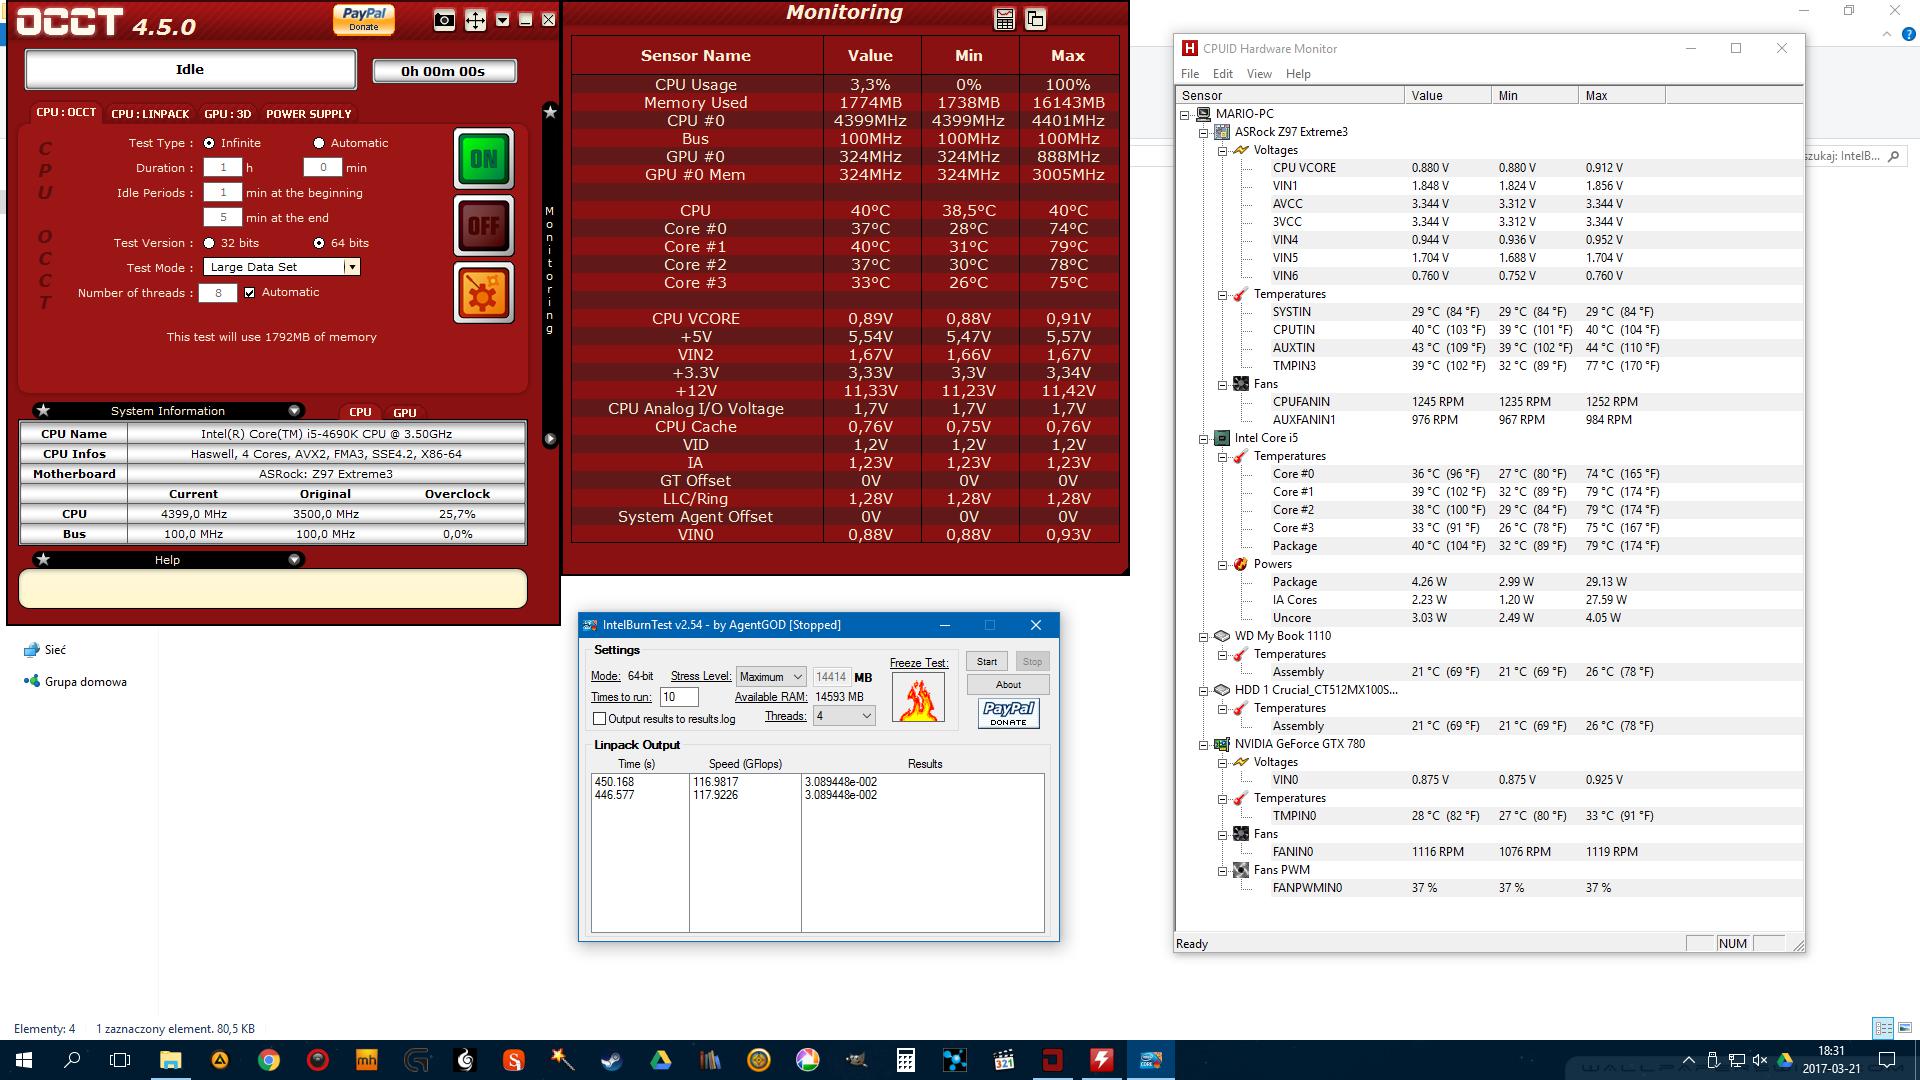This screenshot has height=1080, width=1920.
Task: Collapse the NVIDIA GeForce GTX 780 node
Action: tap(1204, 745)
